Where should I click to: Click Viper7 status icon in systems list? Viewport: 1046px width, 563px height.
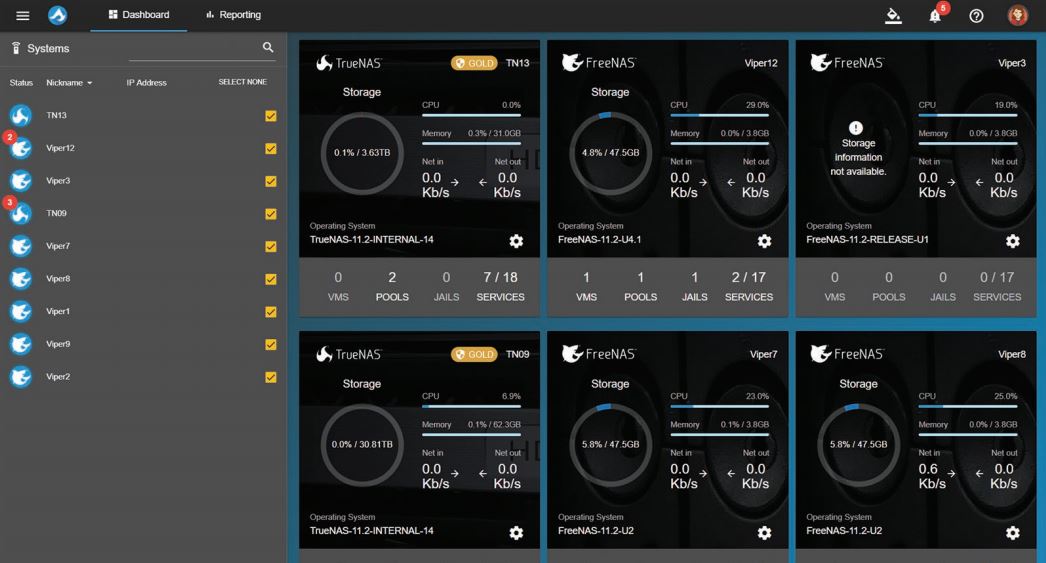pyautogui.click(x=21, y=246)
